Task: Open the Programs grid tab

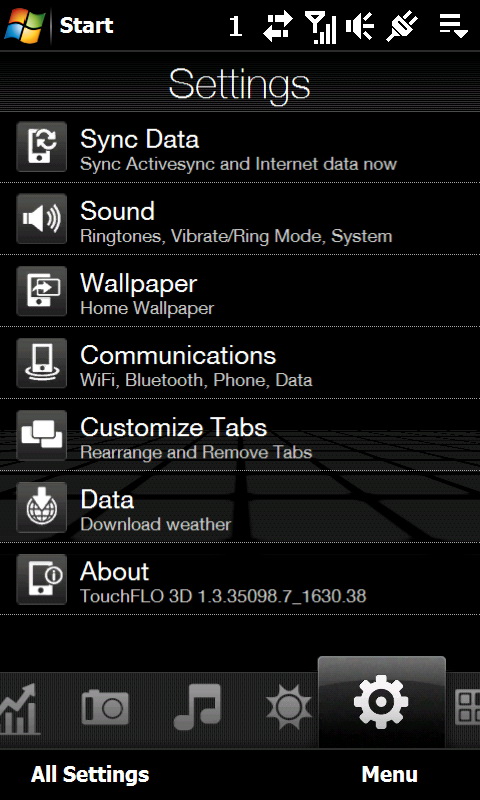Action: [x=467, y=707]
